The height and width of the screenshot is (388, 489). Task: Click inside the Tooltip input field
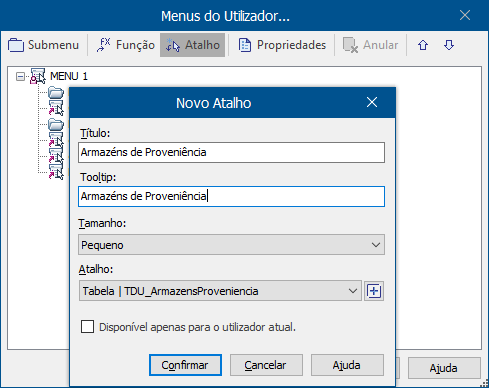(231, 196)
